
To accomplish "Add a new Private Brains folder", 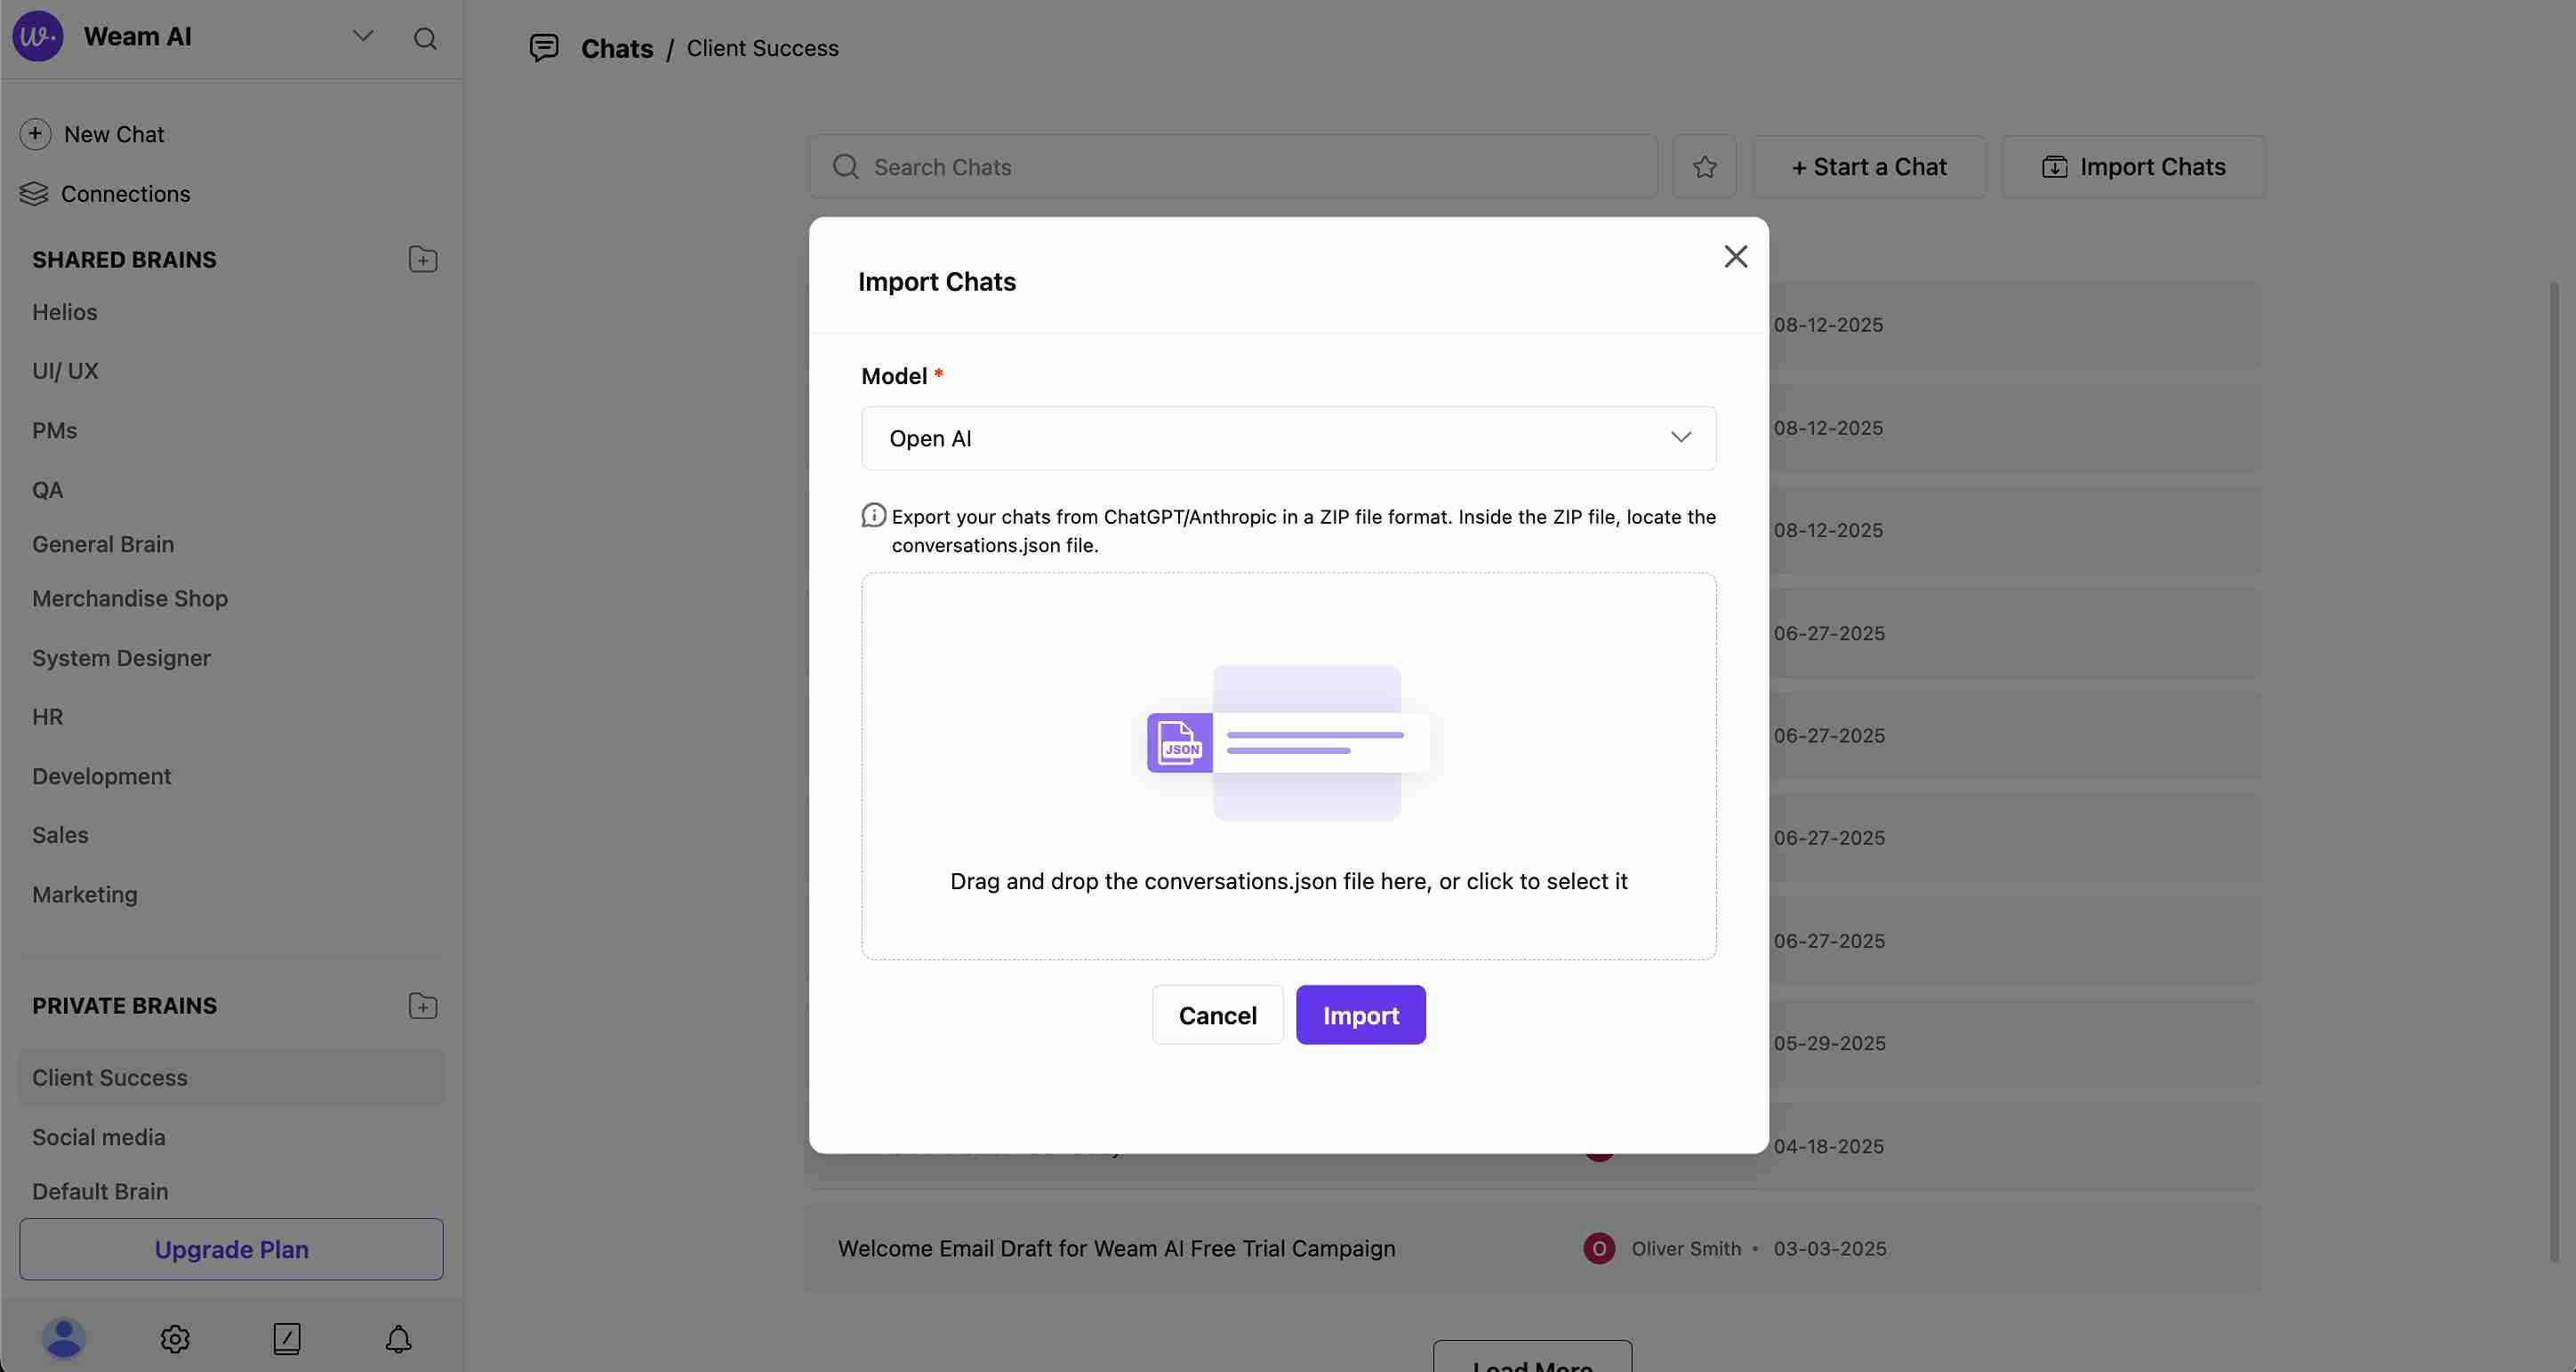I will 422,1005.
